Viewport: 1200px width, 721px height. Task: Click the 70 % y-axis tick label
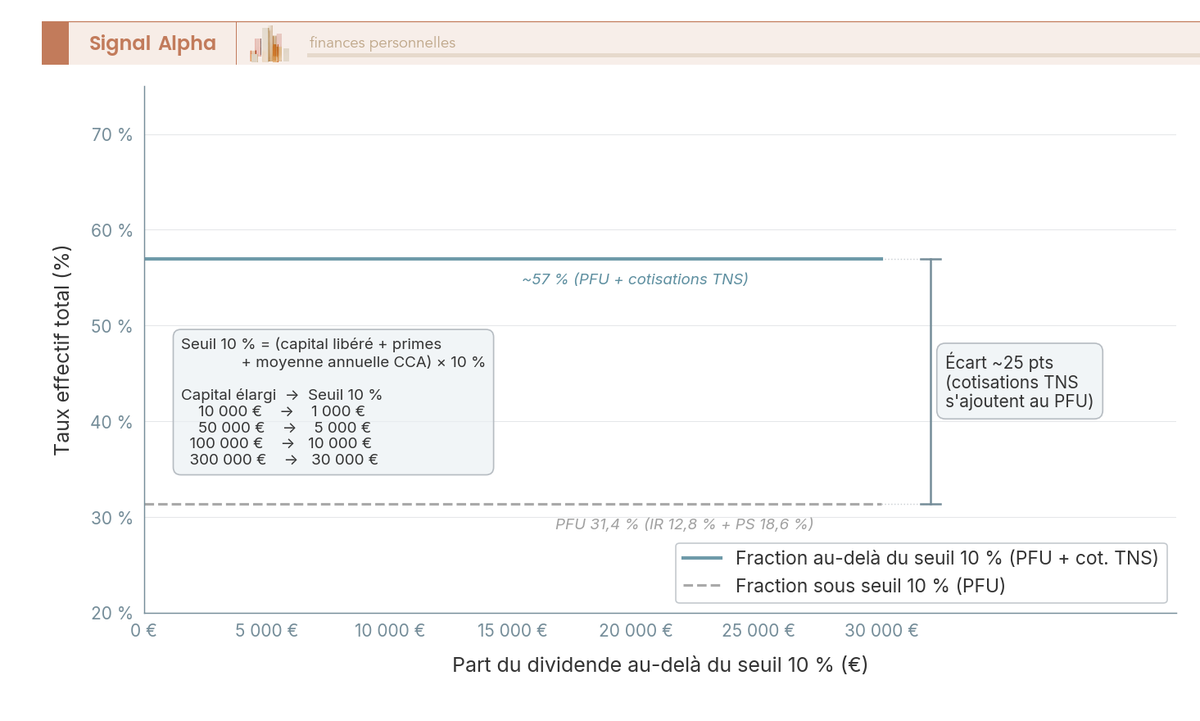click(112, 135)
